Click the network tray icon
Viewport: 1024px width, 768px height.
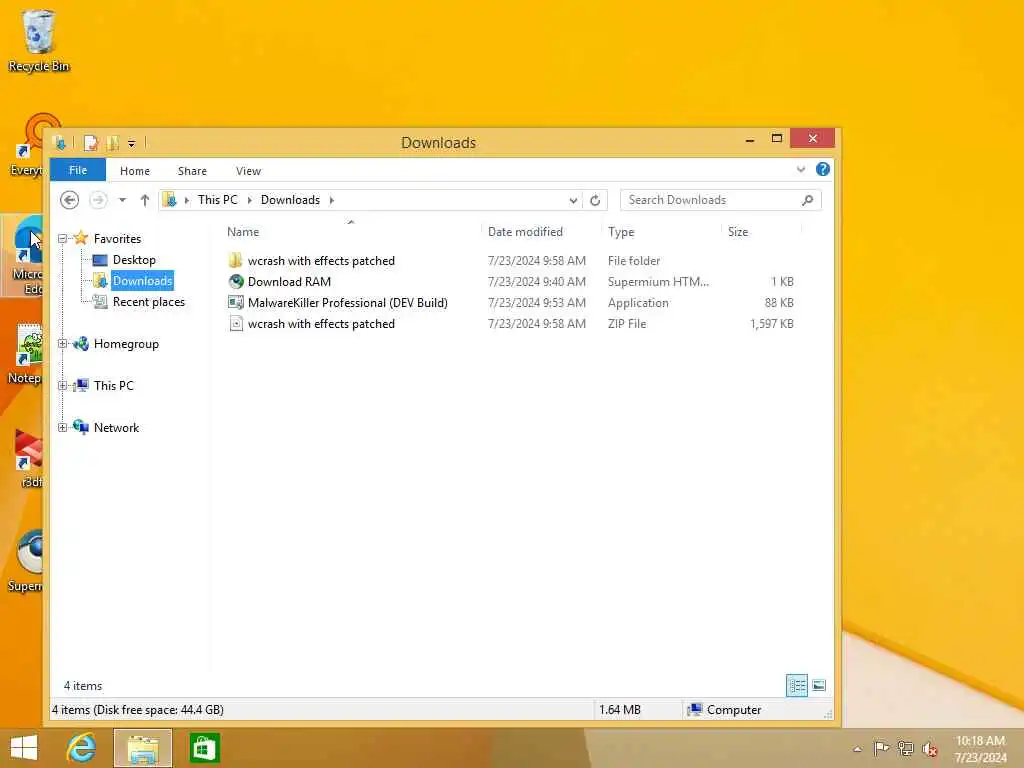point(906,748)
